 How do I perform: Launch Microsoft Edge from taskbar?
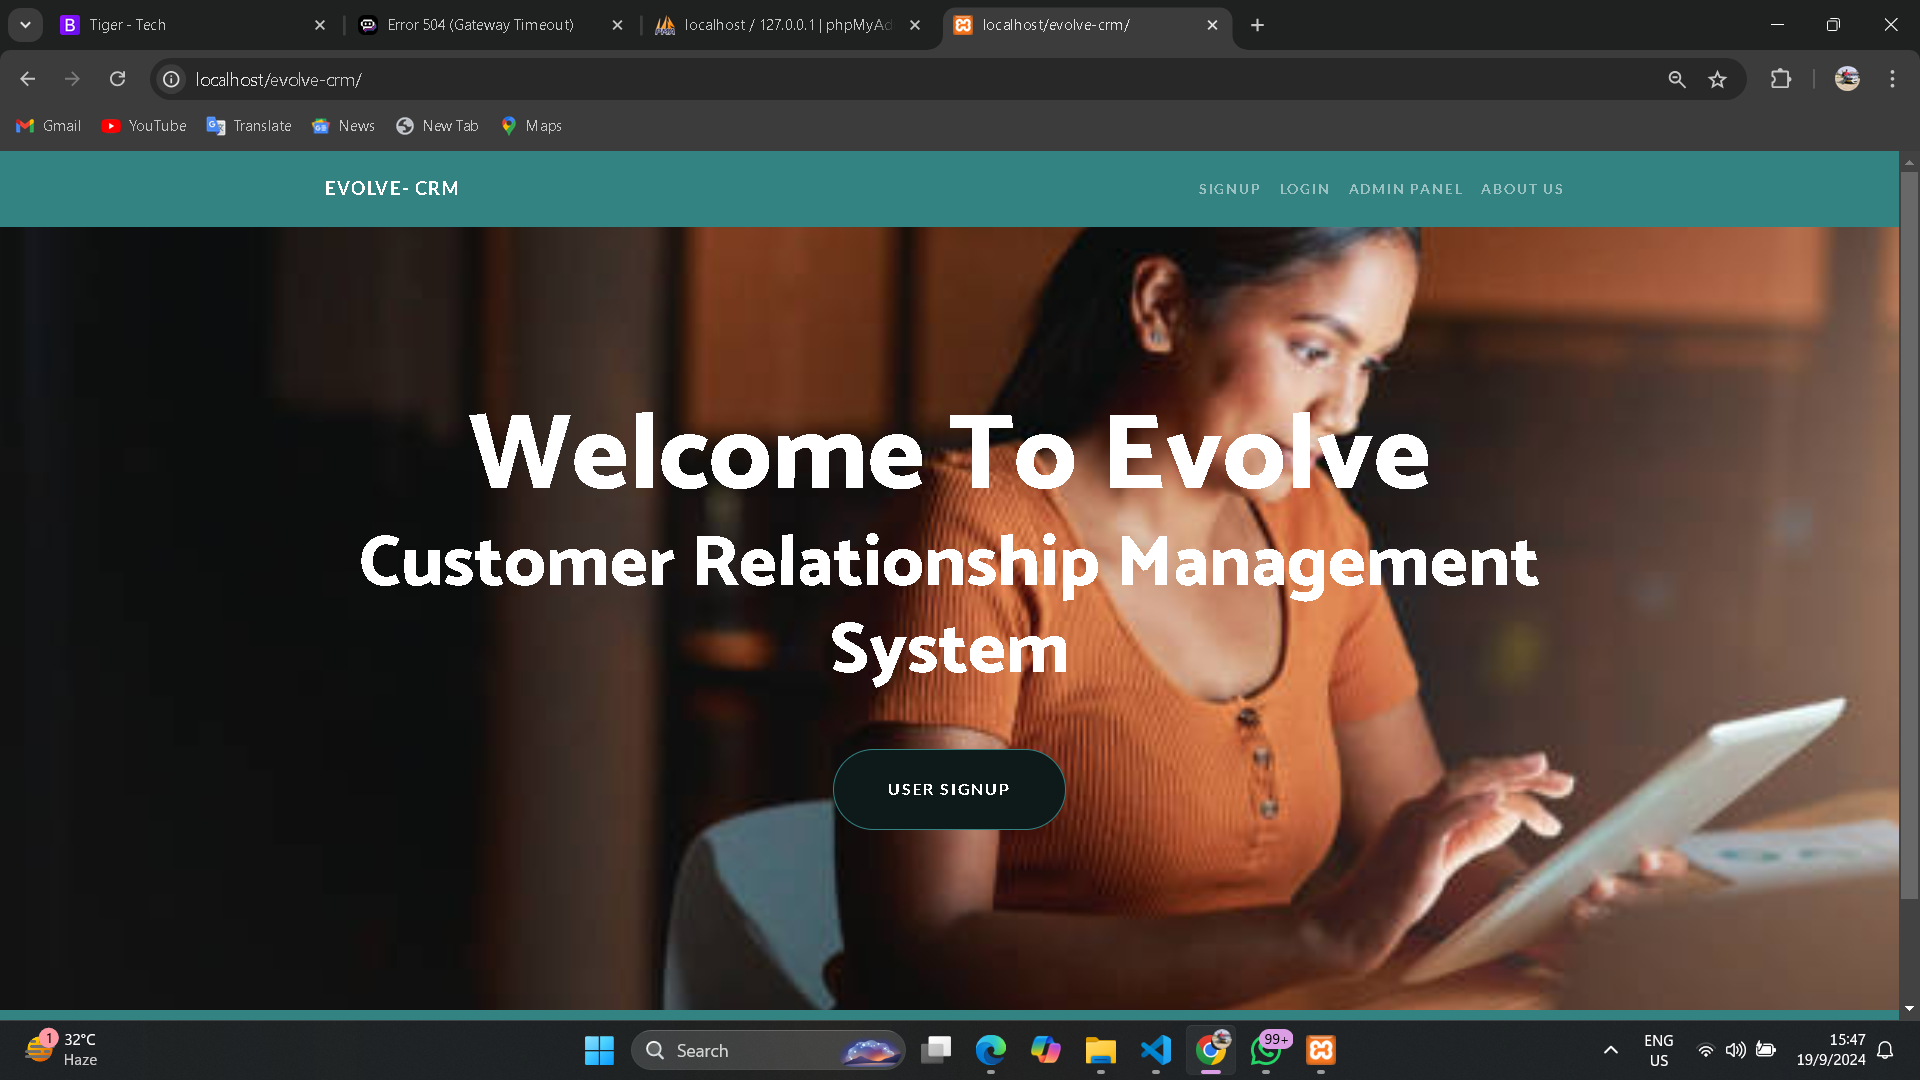point(991,1050)
